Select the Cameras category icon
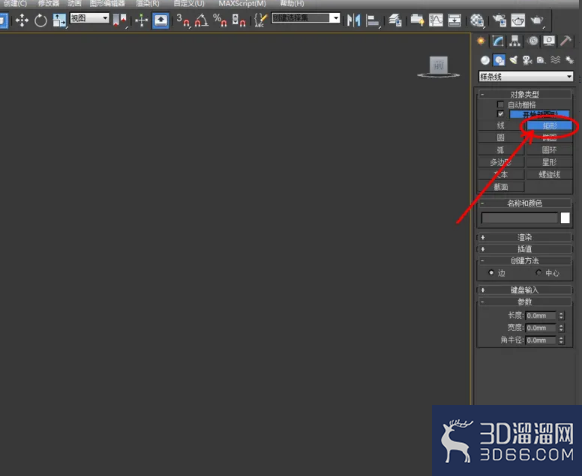The height and width of the screenshot is (476, 582). pos(527,60)
